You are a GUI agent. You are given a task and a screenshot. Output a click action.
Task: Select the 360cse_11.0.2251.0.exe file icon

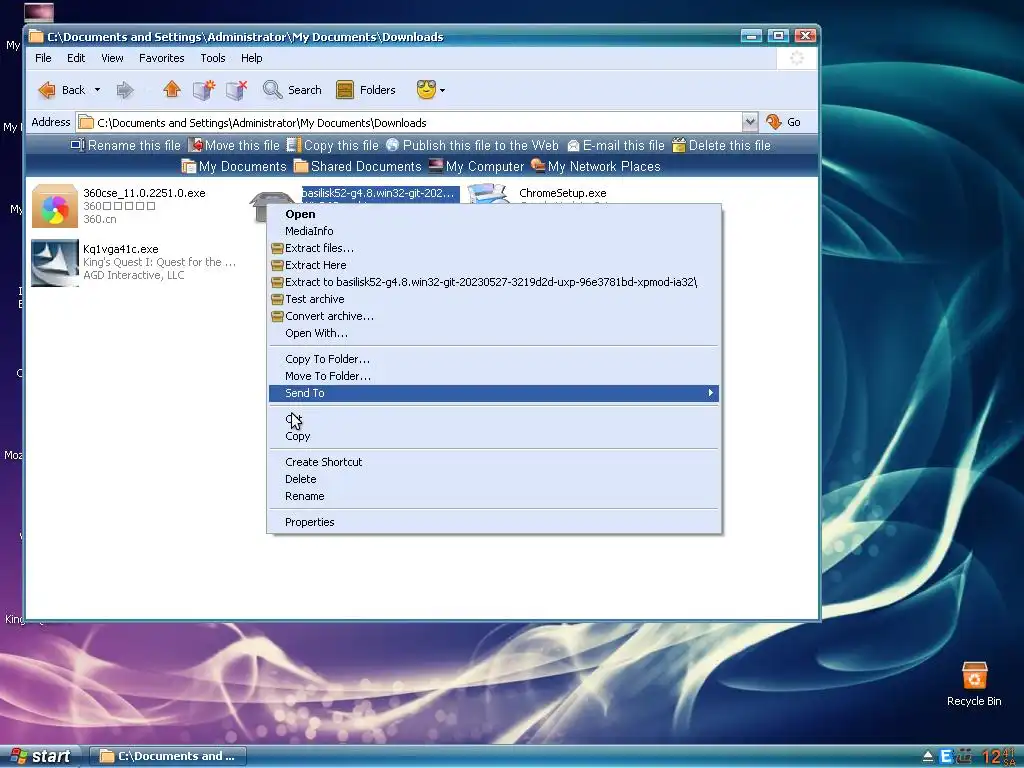tap(55, 206)
